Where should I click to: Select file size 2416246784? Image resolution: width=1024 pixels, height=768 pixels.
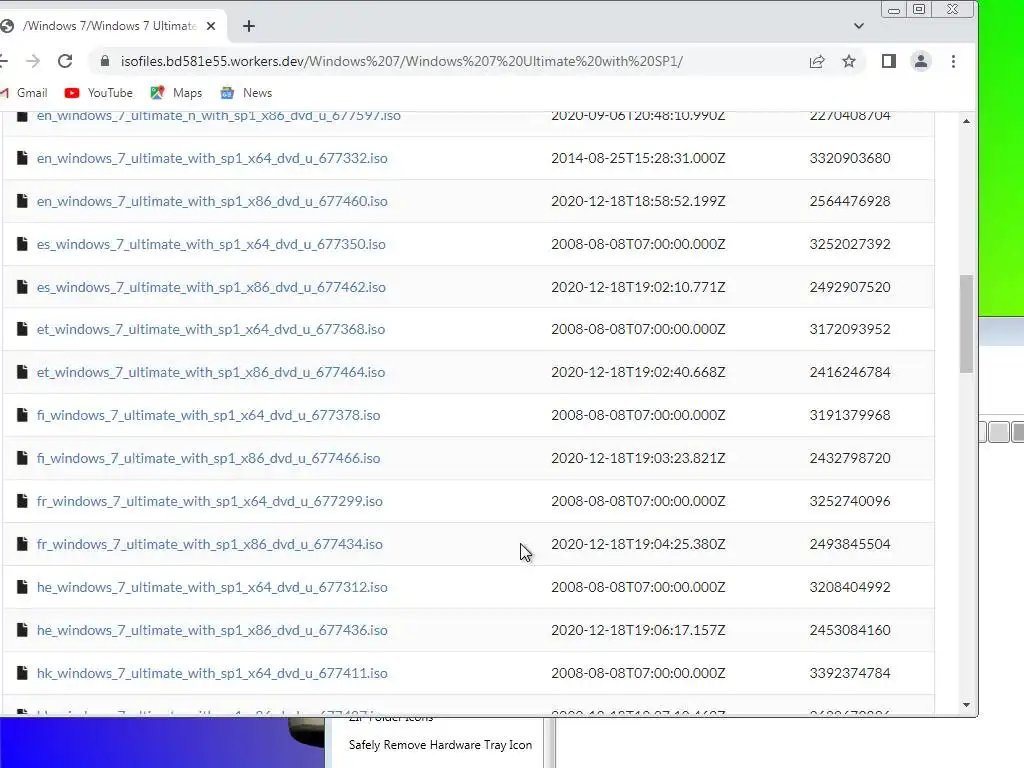click(x=850, y=372)
